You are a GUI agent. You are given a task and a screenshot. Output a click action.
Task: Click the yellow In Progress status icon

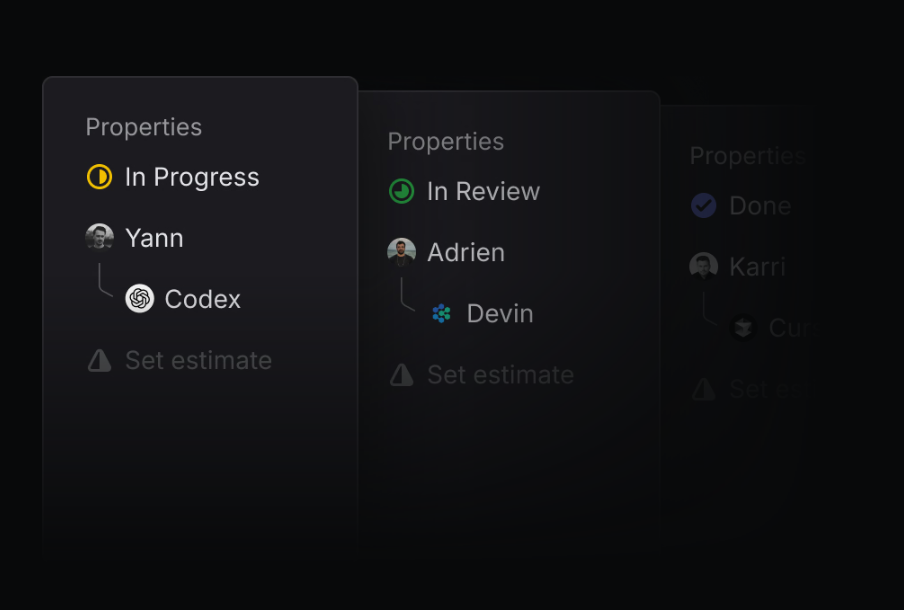click(99, 178)
